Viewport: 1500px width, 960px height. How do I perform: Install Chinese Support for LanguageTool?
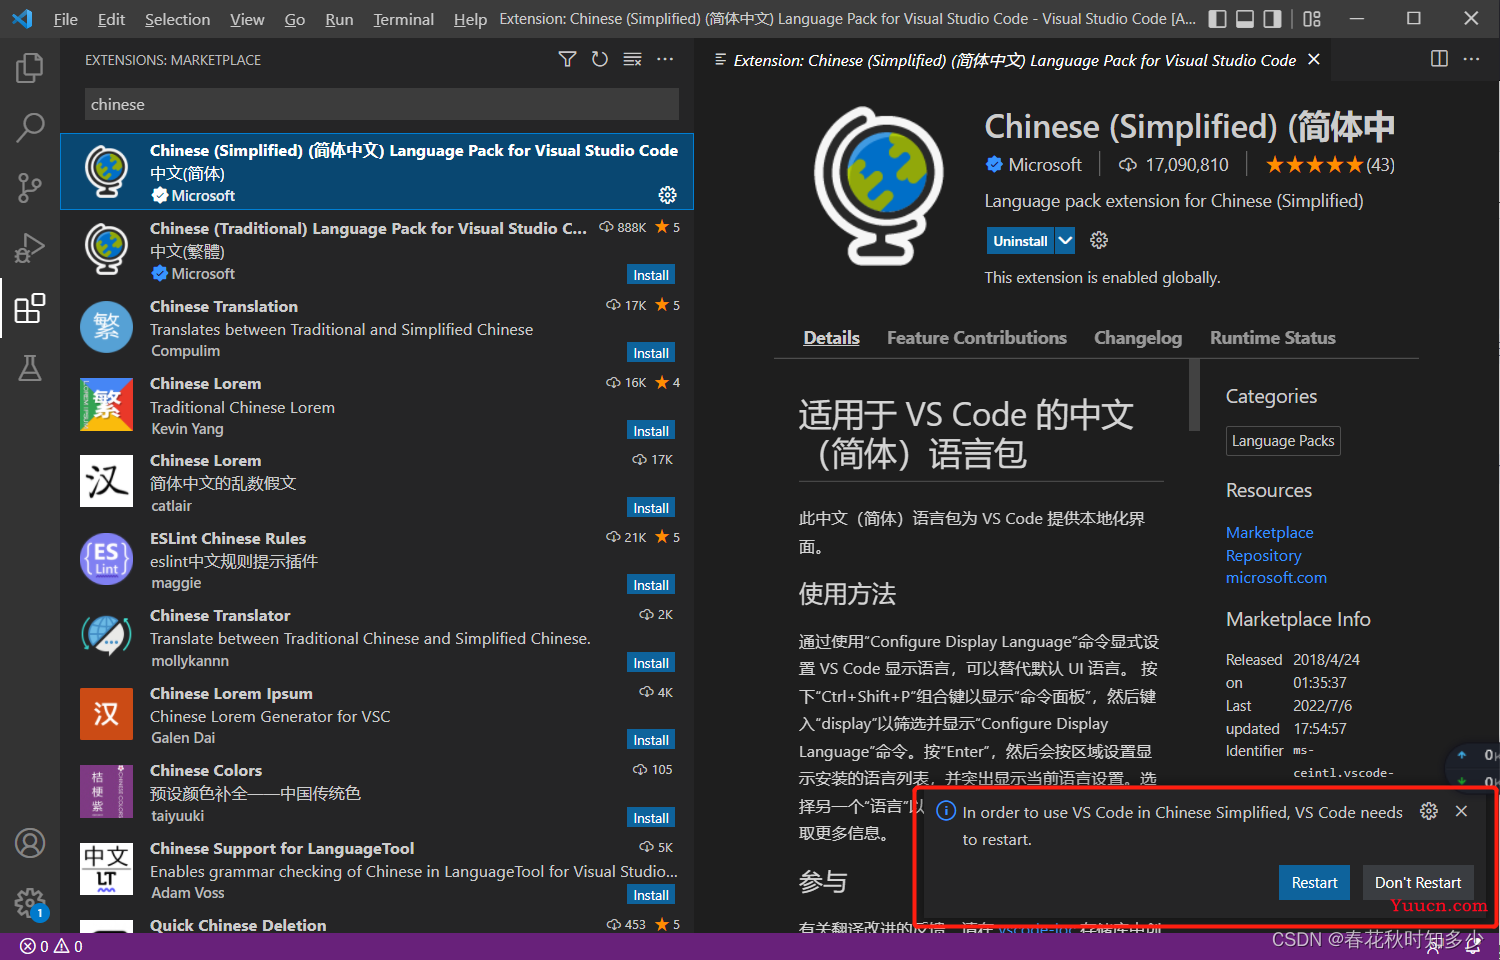click(651, 895)
